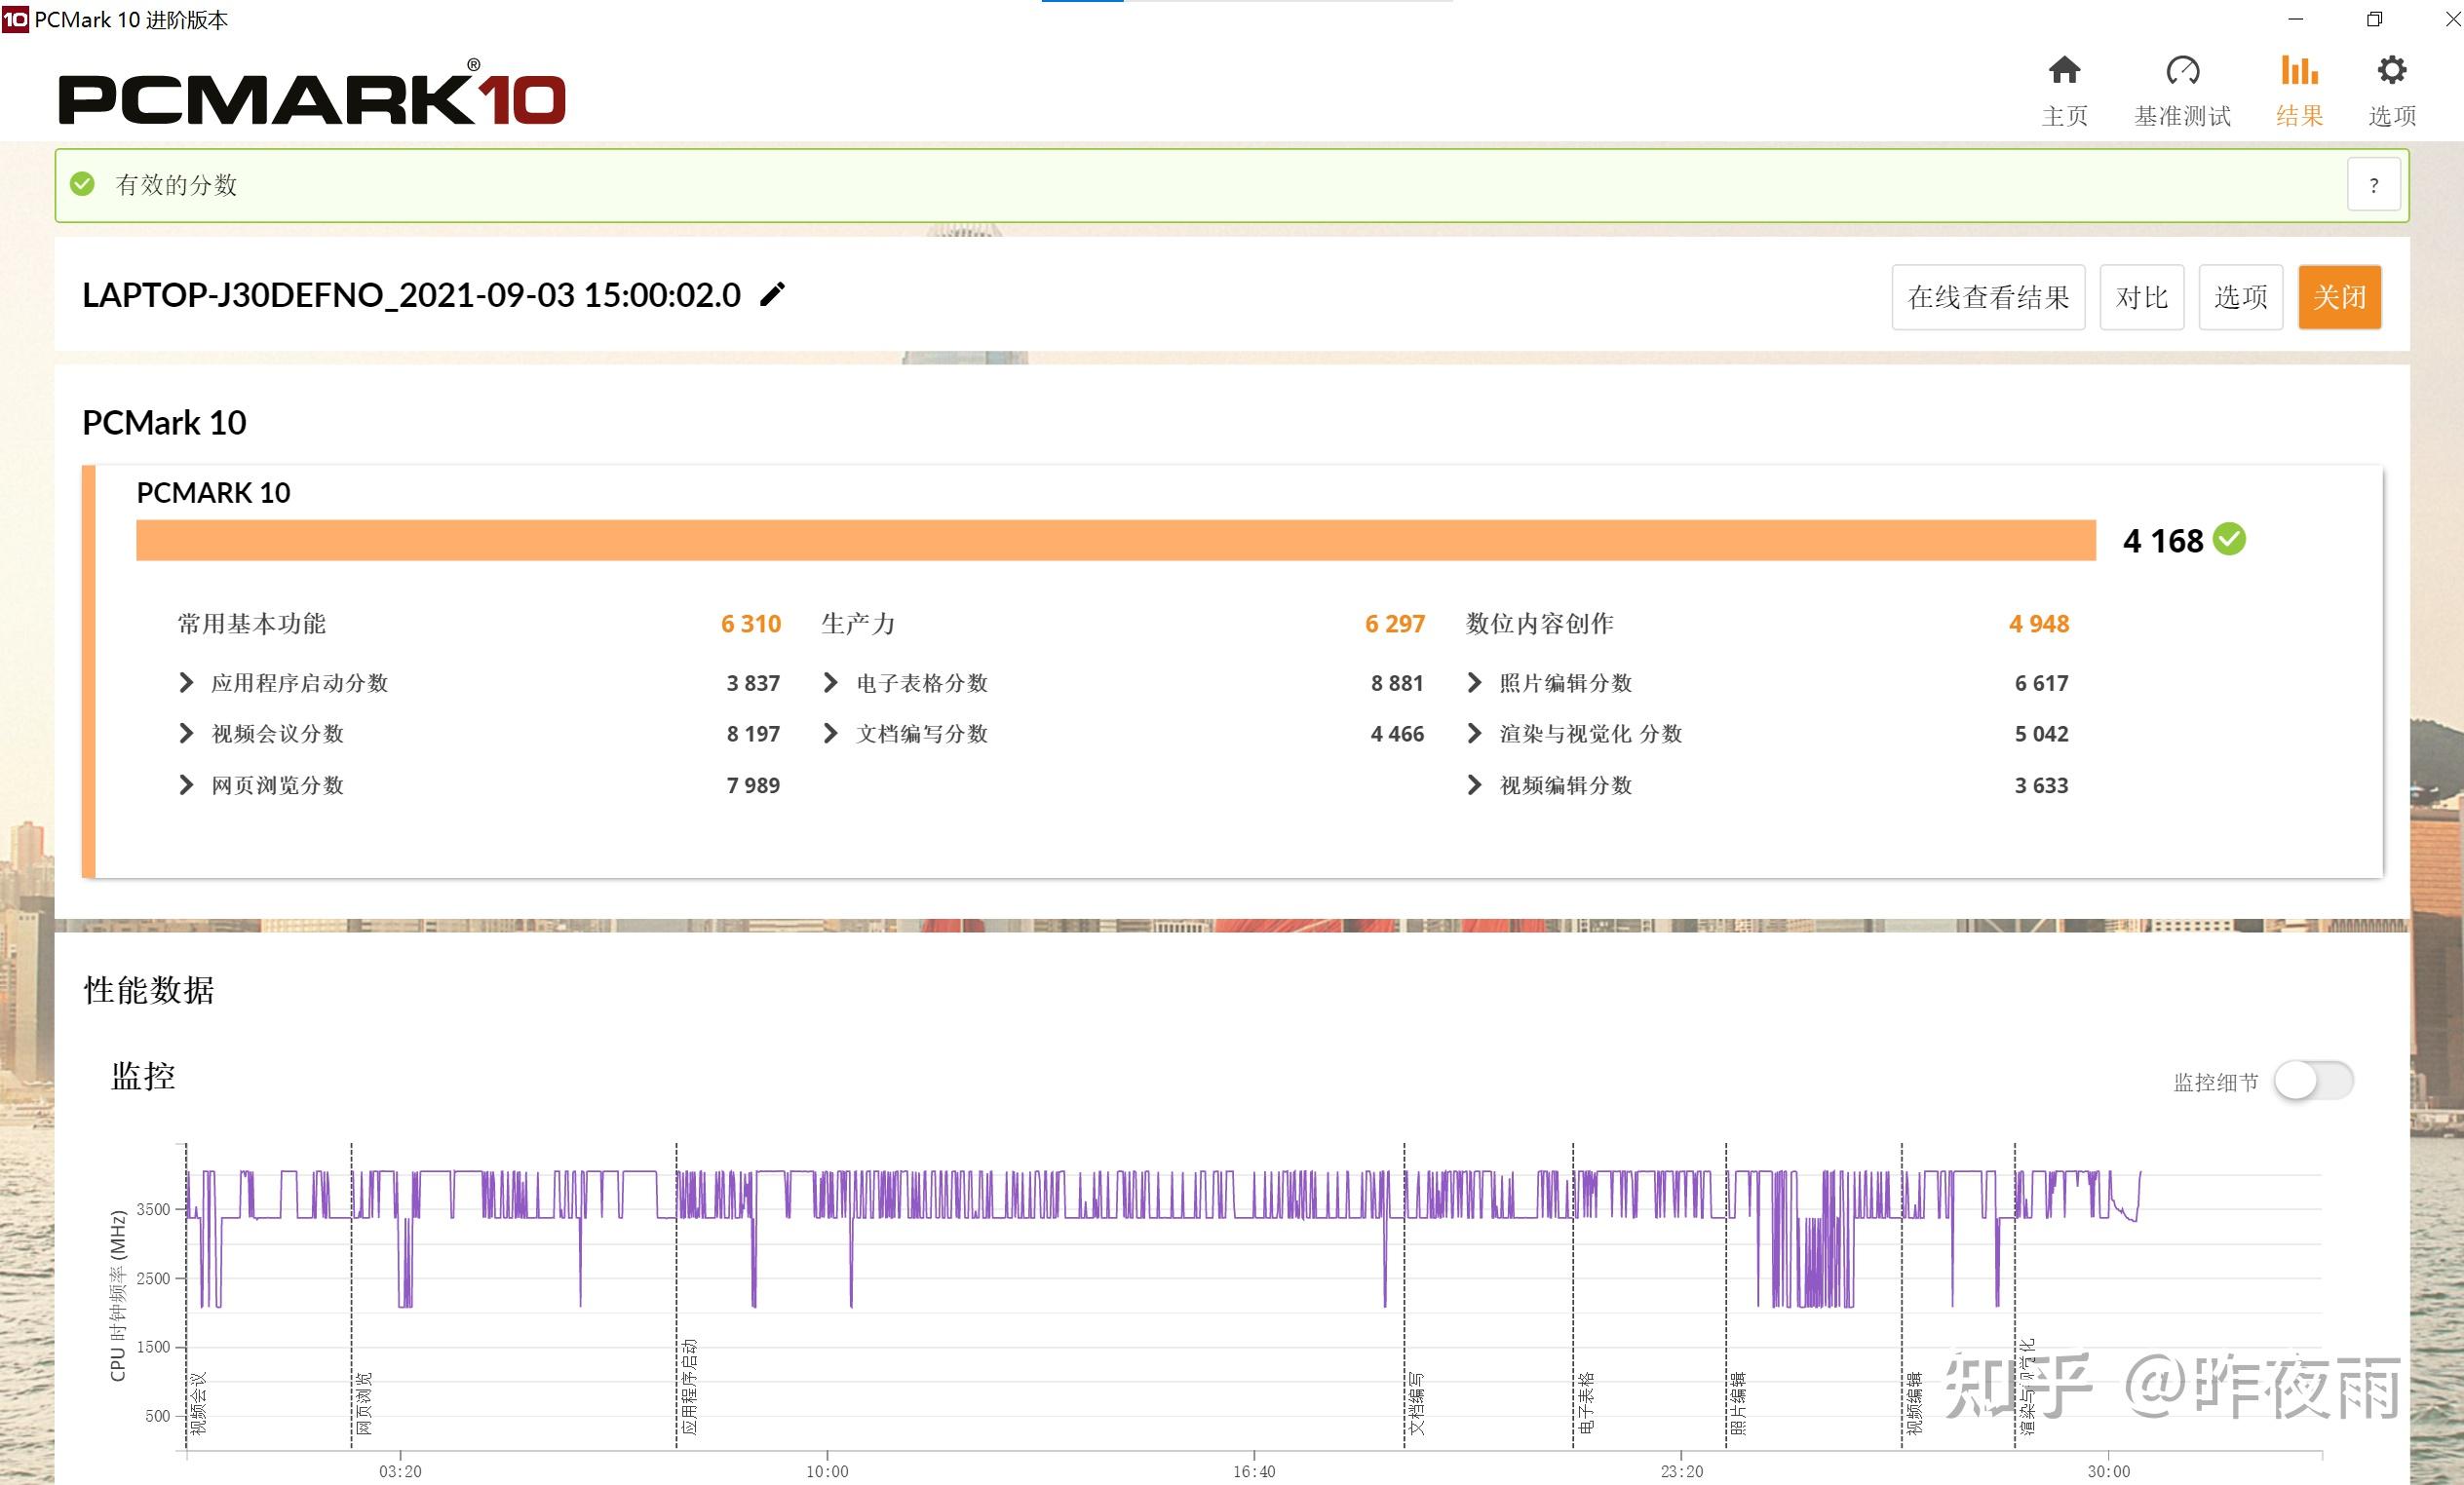This screenshot has width=2464, height=1485.
Task: Edit result name with pencil icon
Action: (773, 295)
